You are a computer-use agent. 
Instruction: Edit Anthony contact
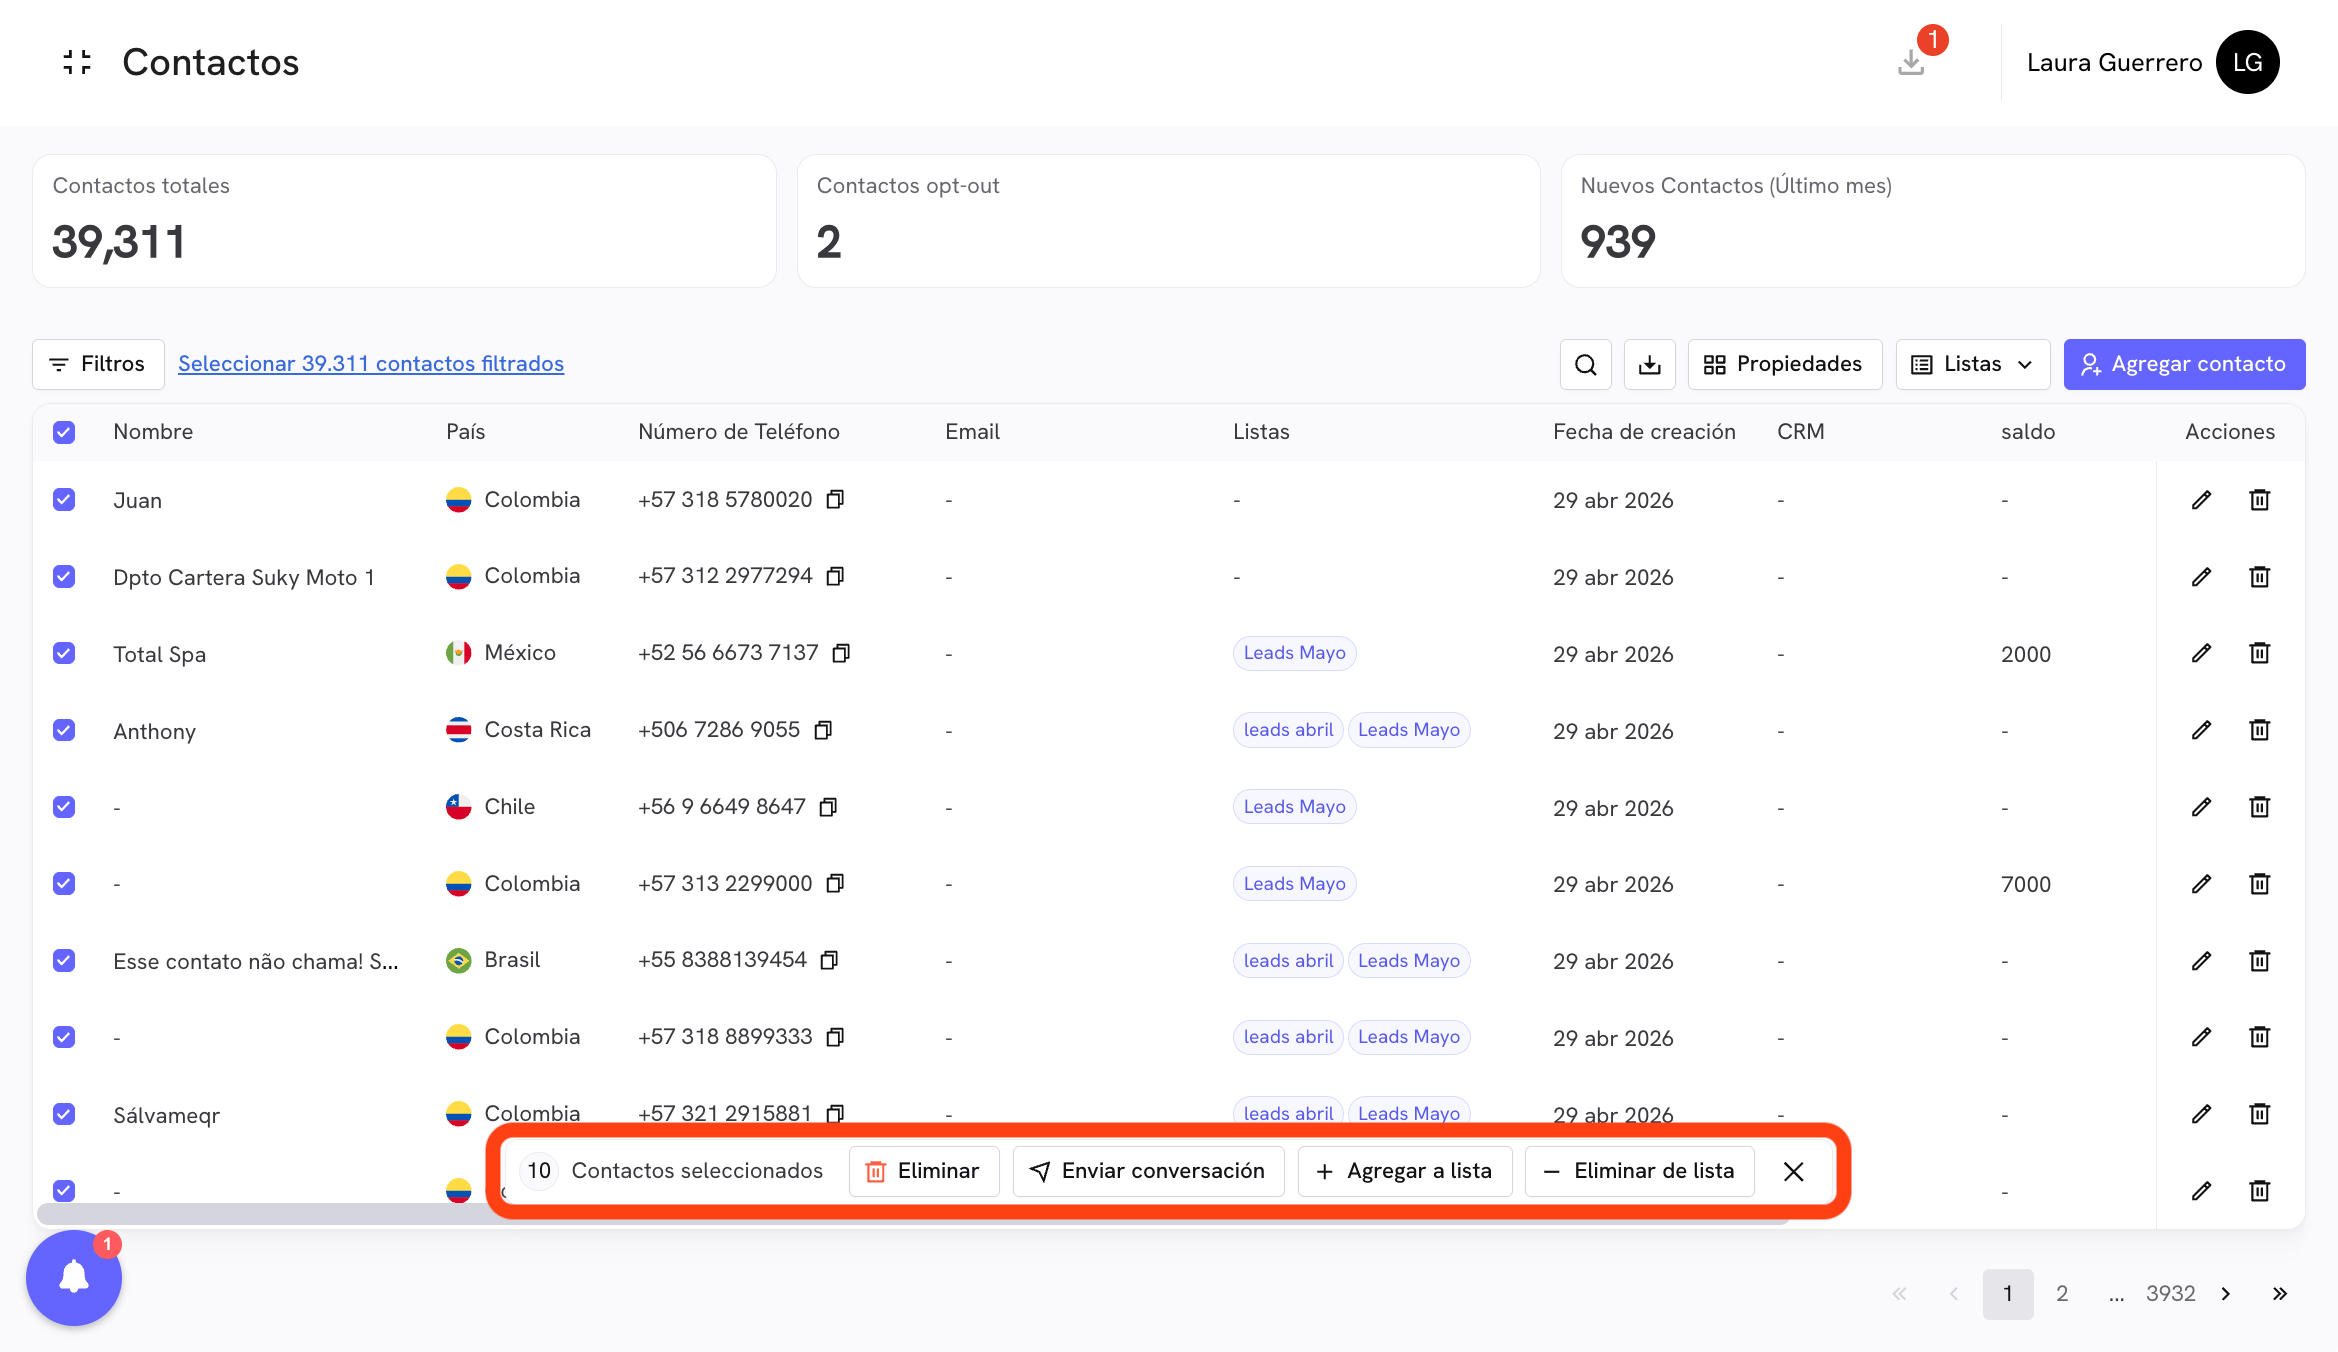click(x=2201, y=730)
